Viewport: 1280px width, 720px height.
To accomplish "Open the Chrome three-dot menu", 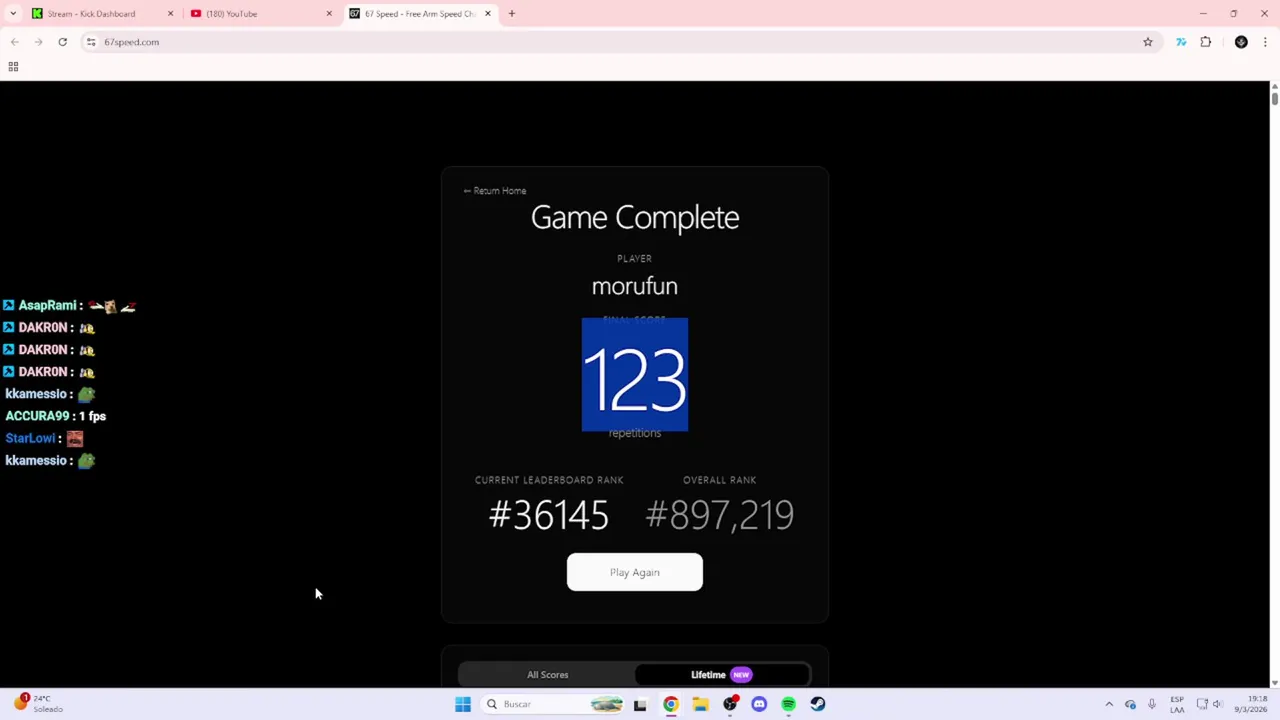I will (x=1265, y=42).
